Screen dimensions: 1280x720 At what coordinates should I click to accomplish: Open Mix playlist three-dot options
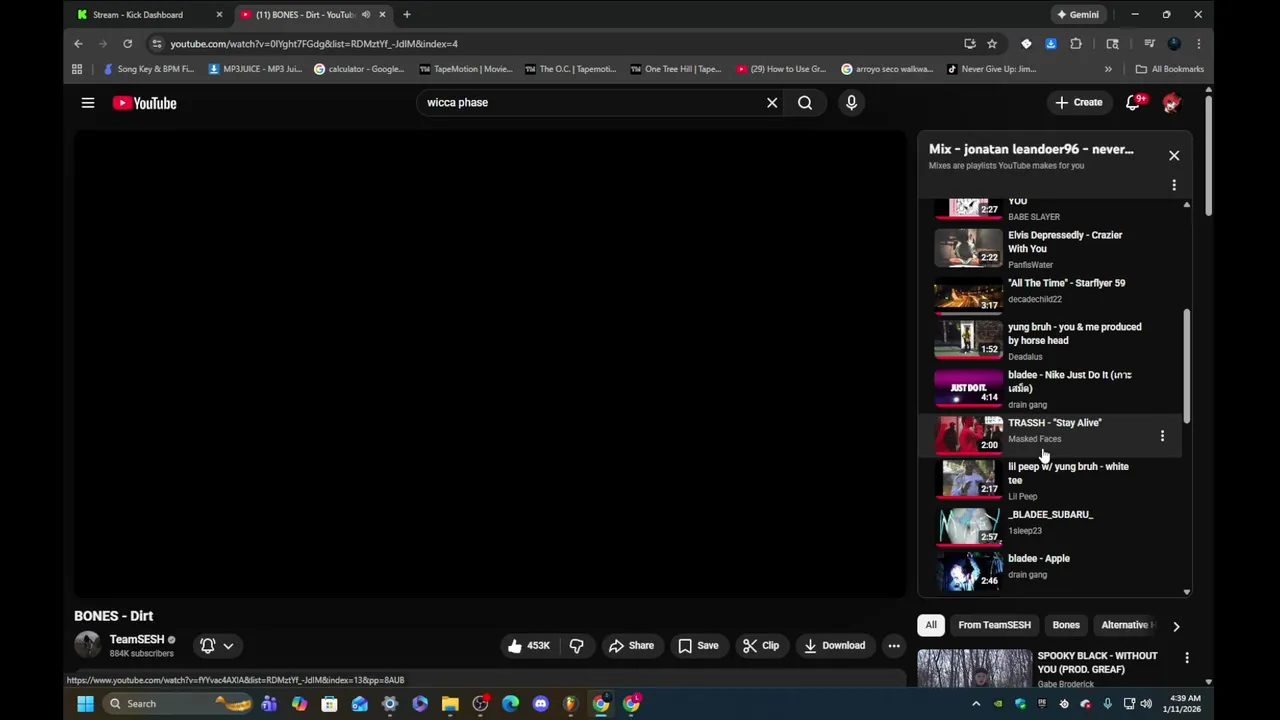(1174, 185)
